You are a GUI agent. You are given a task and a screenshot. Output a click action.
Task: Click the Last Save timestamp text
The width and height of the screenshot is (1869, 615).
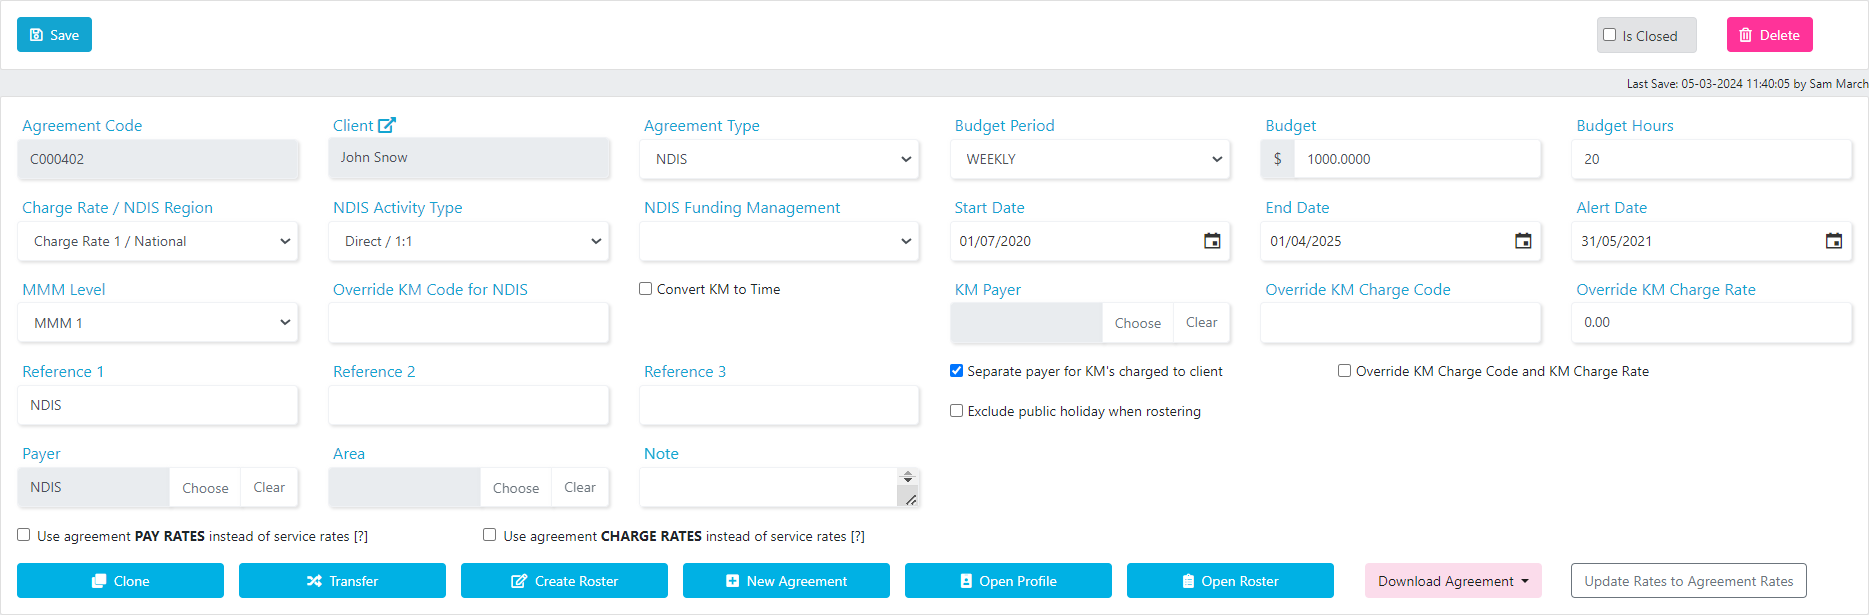pos(1747,84)
